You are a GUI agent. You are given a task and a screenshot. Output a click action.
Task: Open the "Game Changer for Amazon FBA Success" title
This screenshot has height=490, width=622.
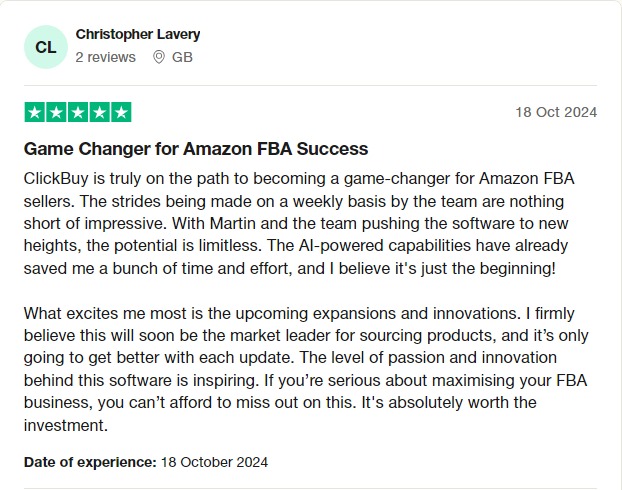coord(196,149)
